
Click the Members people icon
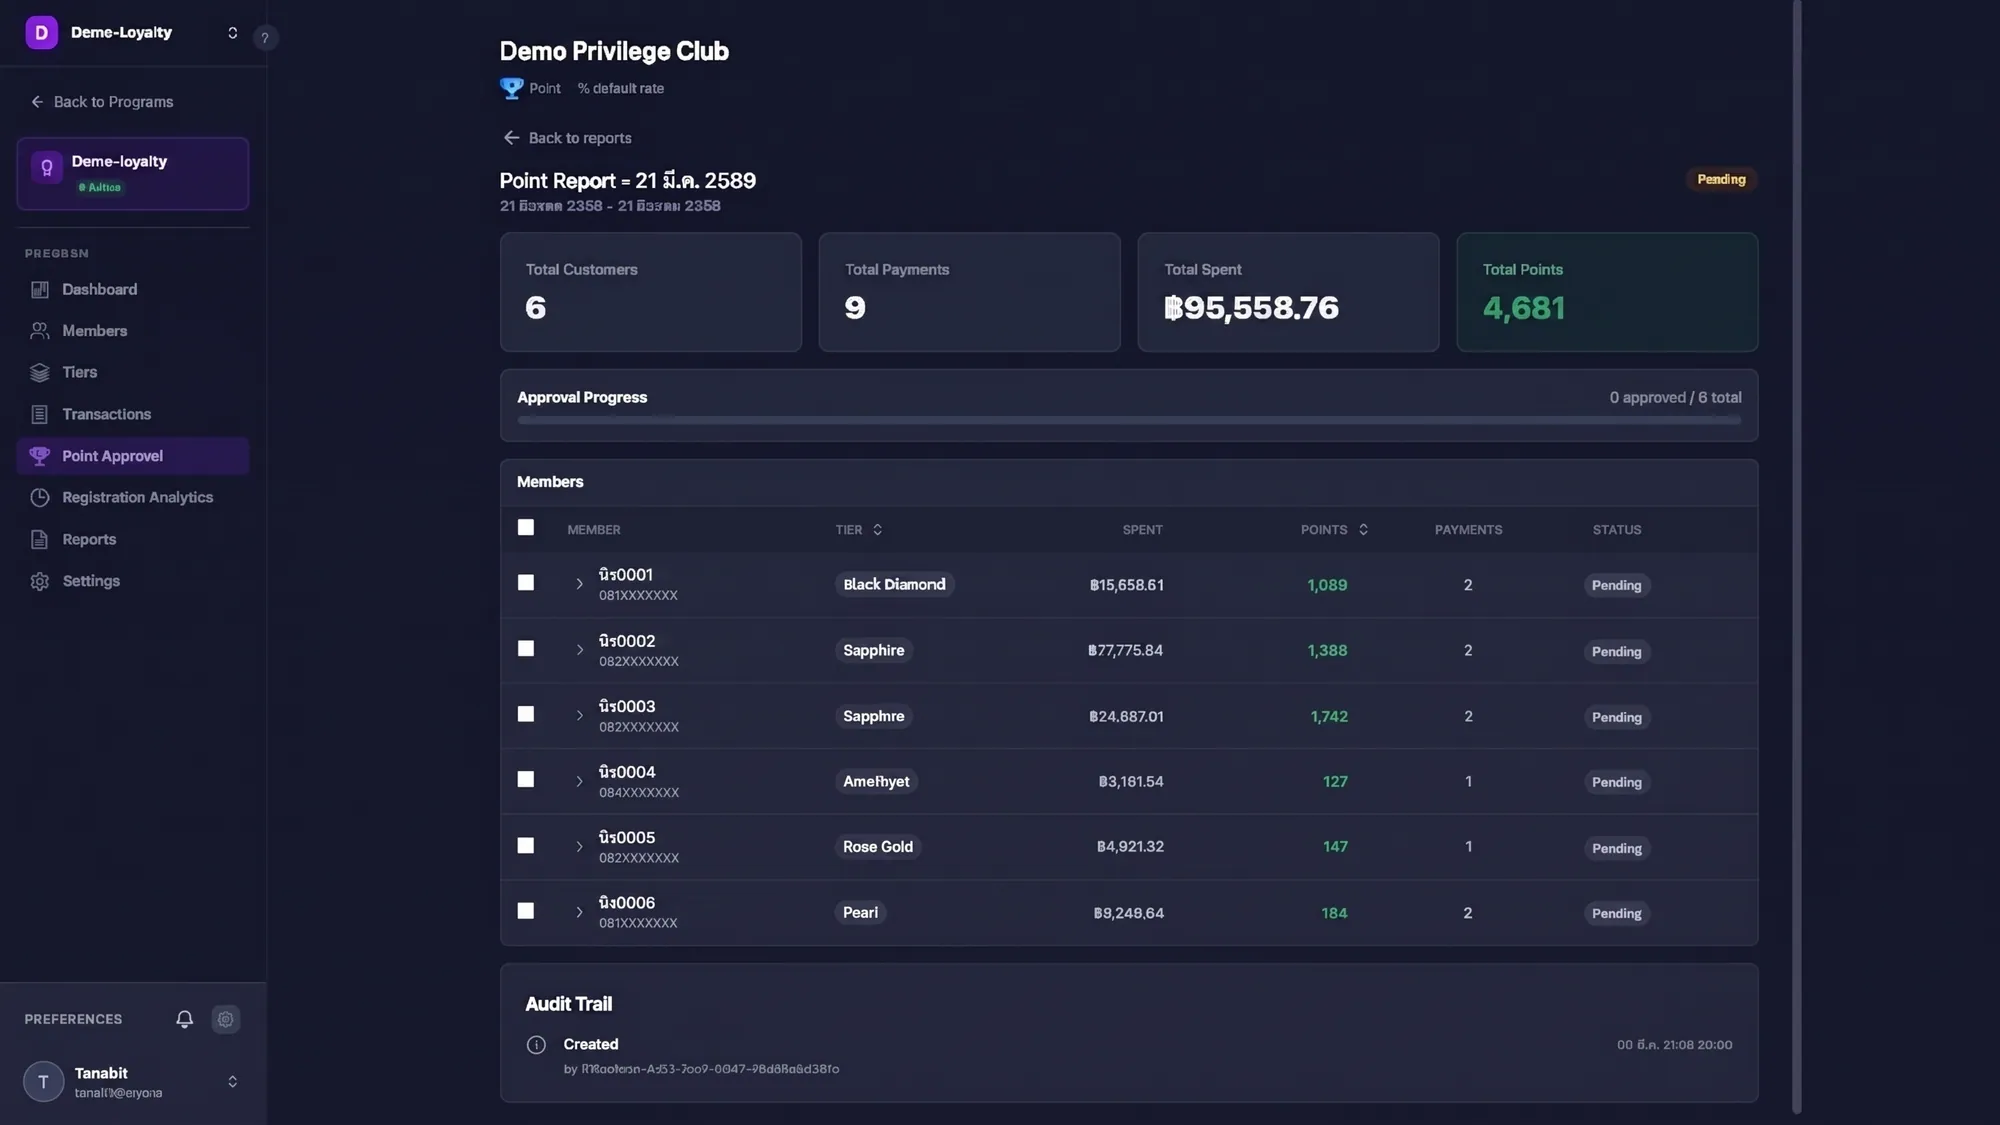pyautogui.click(x=40, y=331)
